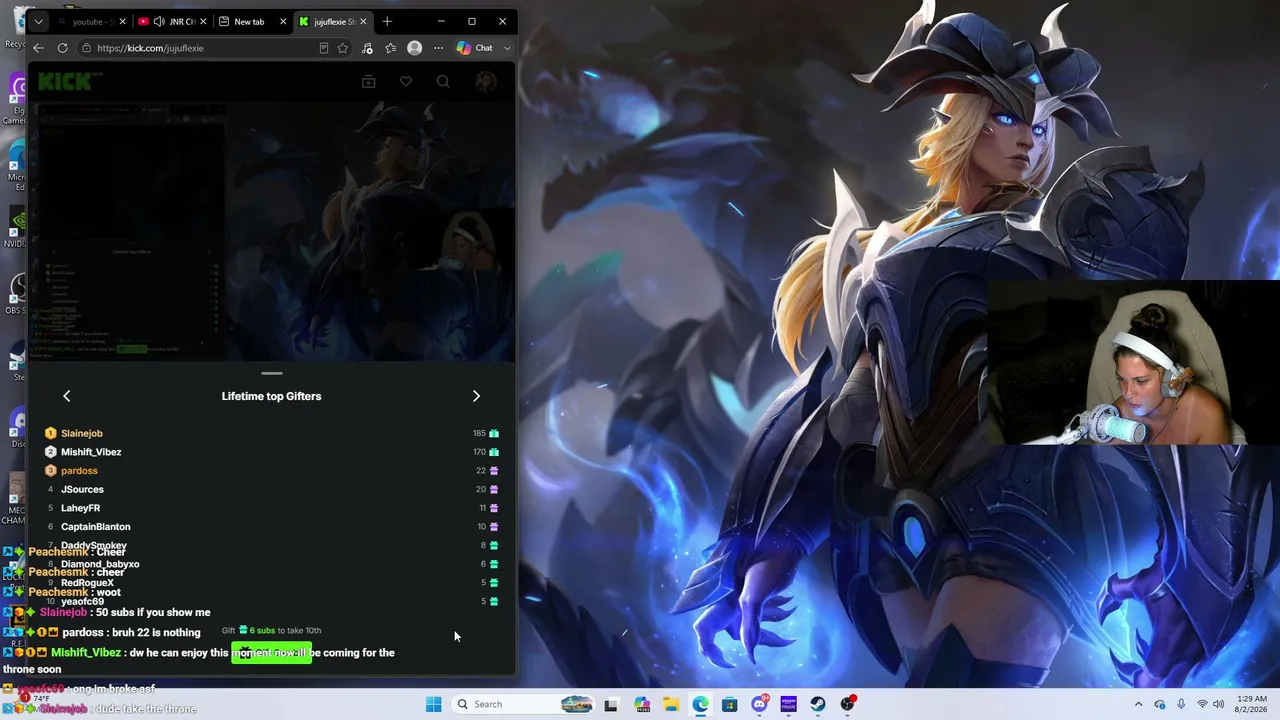Switch to the youtube tab
The width and height of the screenshot is (1280, 720).
[92, 21]
